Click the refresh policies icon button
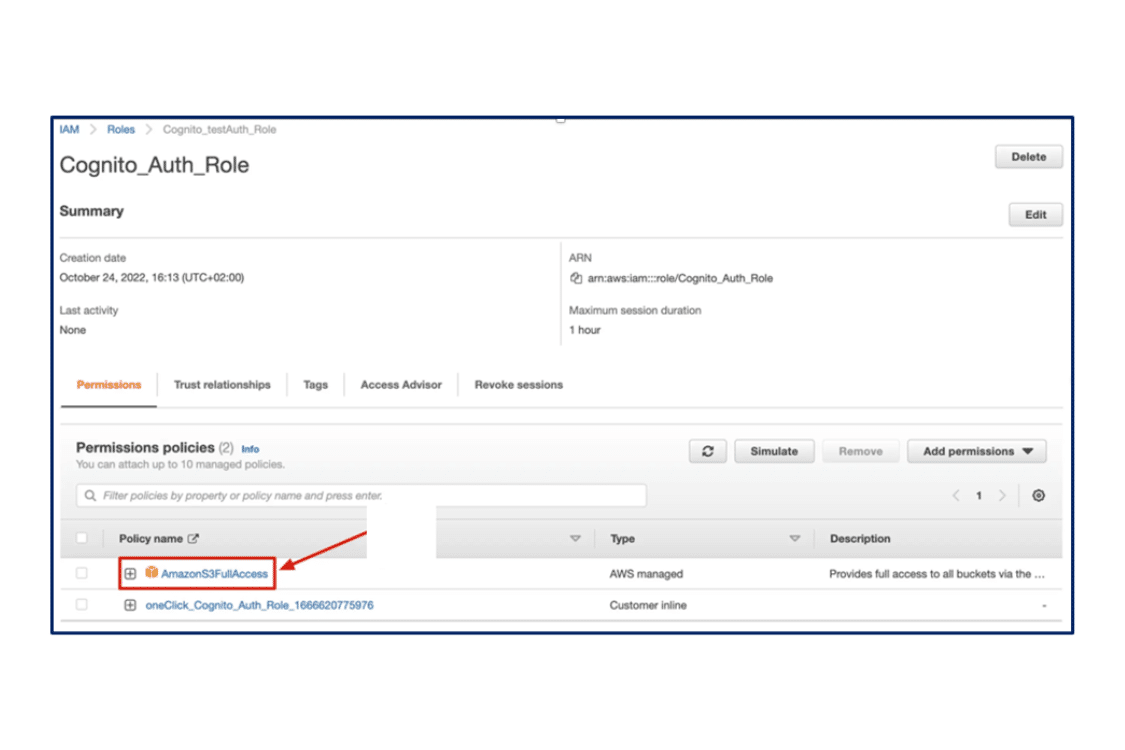This screenshot has width=1125, height=750. (x=707, y=451)
